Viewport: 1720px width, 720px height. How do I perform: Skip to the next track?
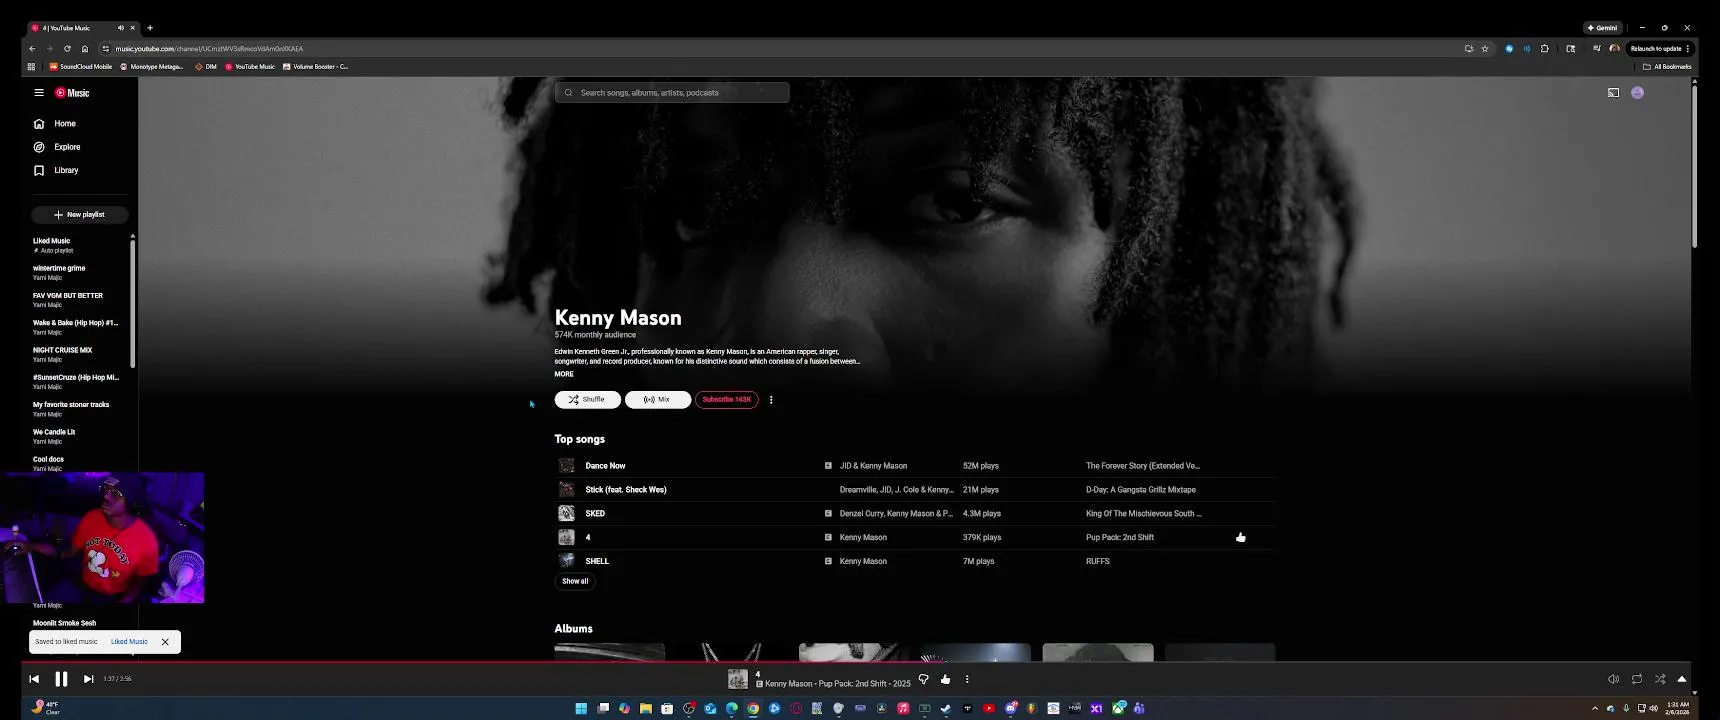click(88, 679)
